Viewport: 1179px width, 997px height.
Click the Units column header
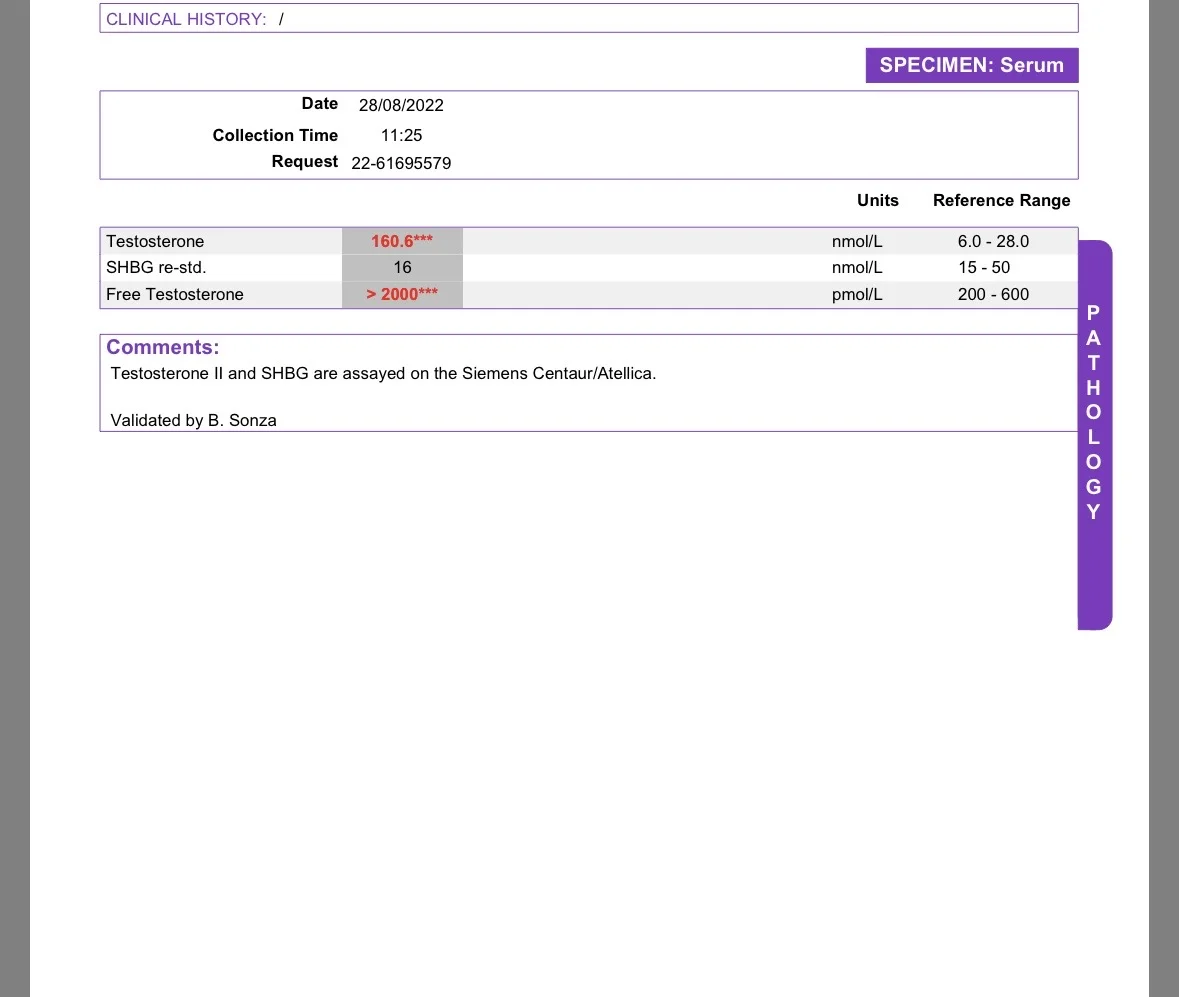click(877, 200)
